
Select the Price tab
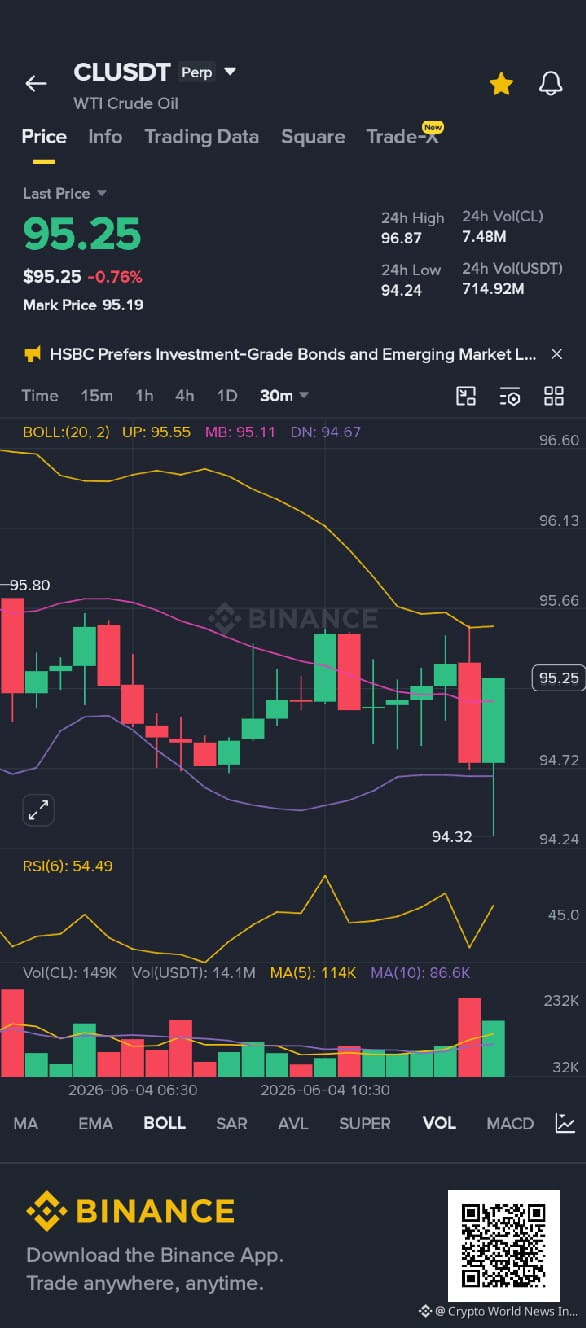[44, 137]
